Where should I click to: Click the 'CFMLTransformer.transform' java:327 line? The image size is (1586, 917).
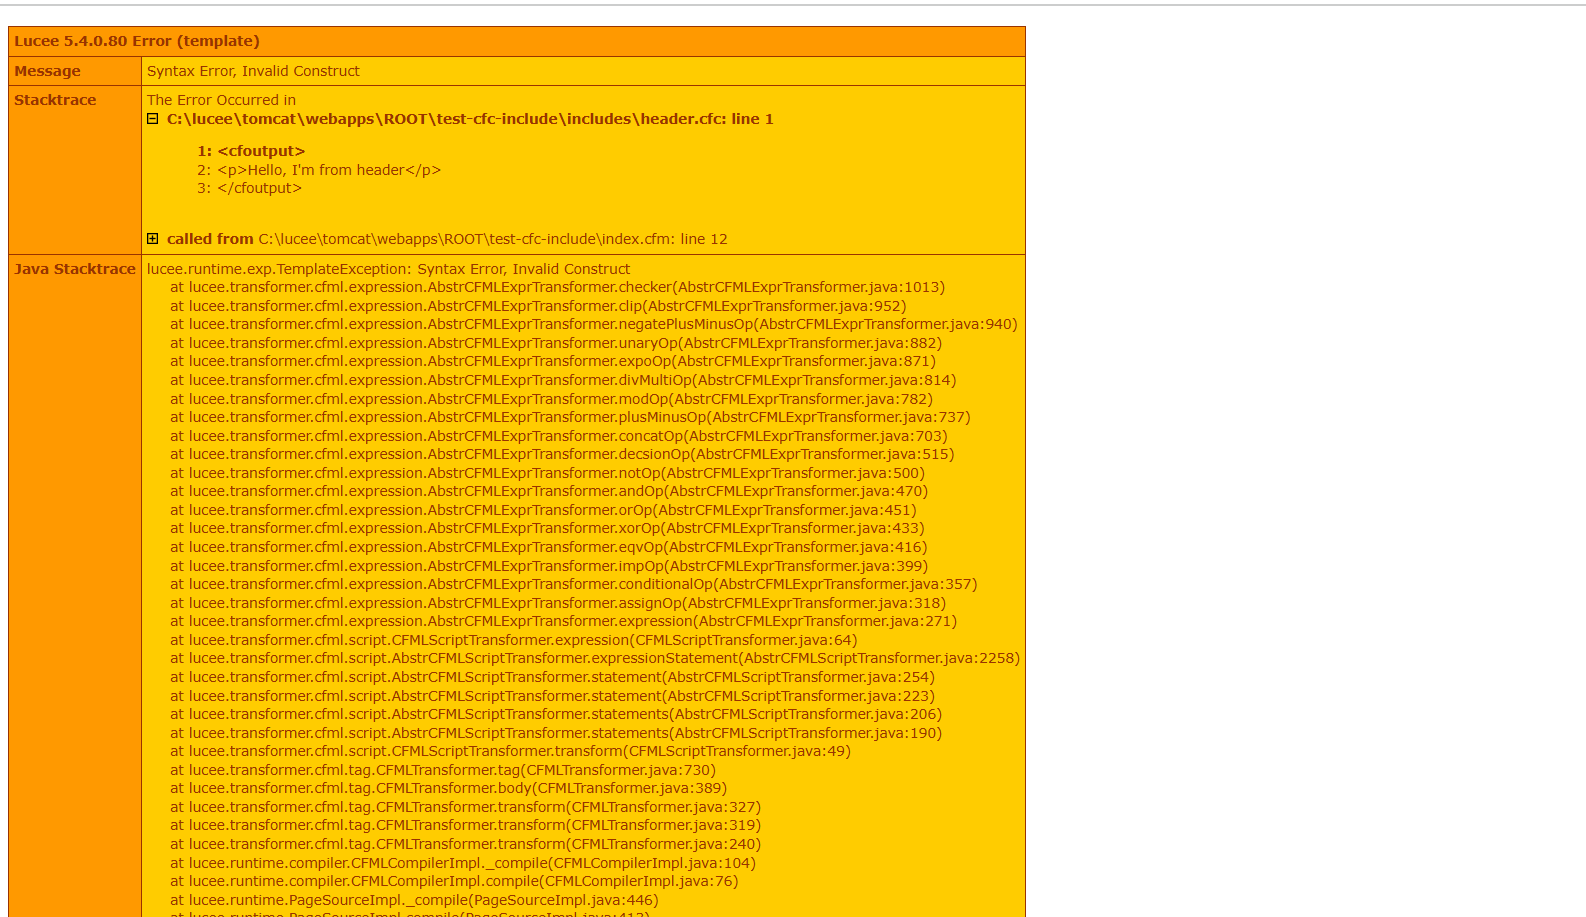point(465,807)
